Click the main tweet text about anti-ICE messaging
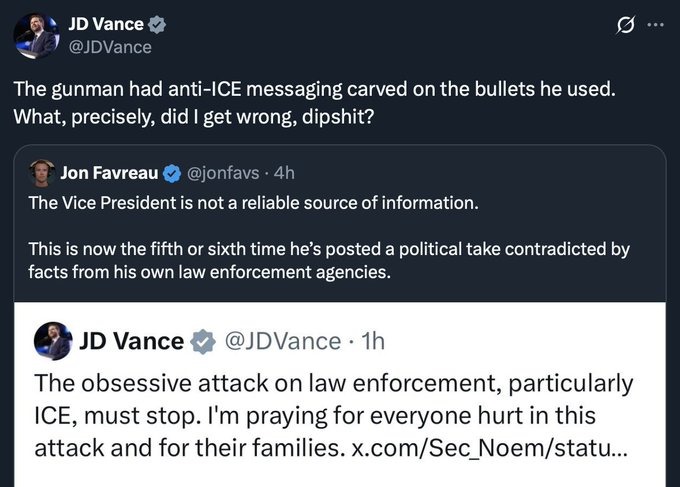This screenshot has width=680, height=487. coord(314,100)
